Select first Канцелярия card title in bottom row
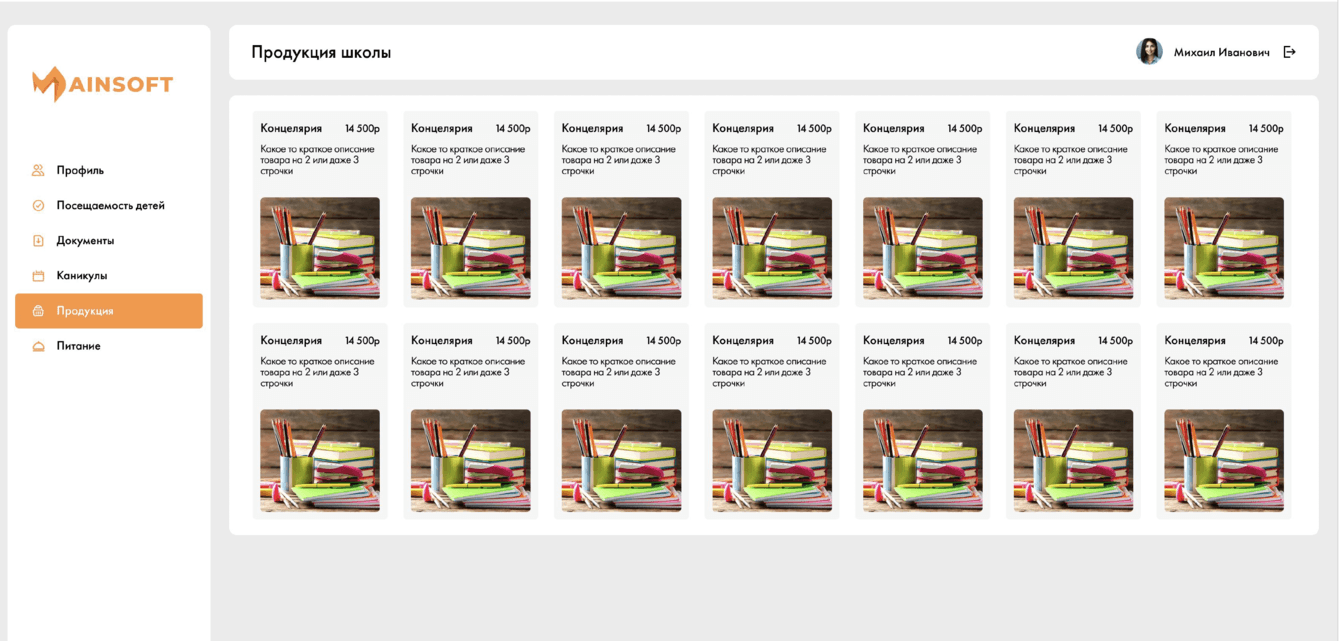The width and height of the screenshot is (1340, 641). tap(291, 341)
